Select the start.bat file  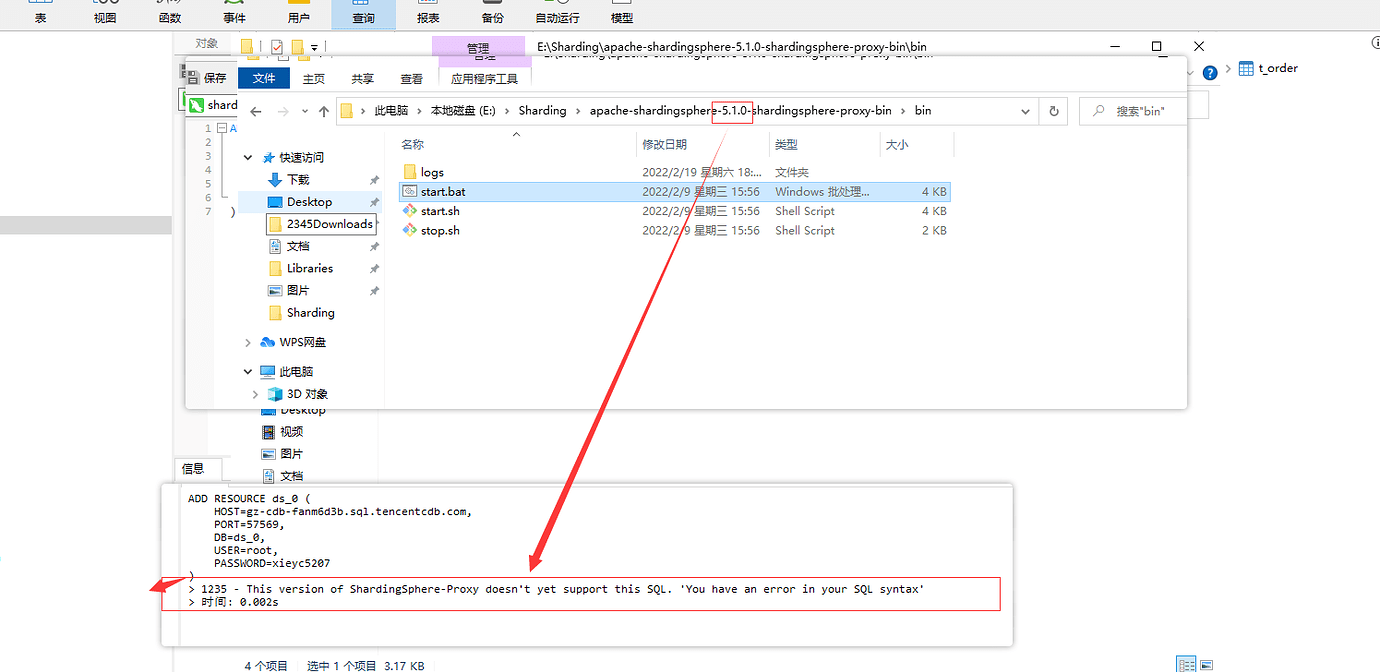click(x=673, y=192)
